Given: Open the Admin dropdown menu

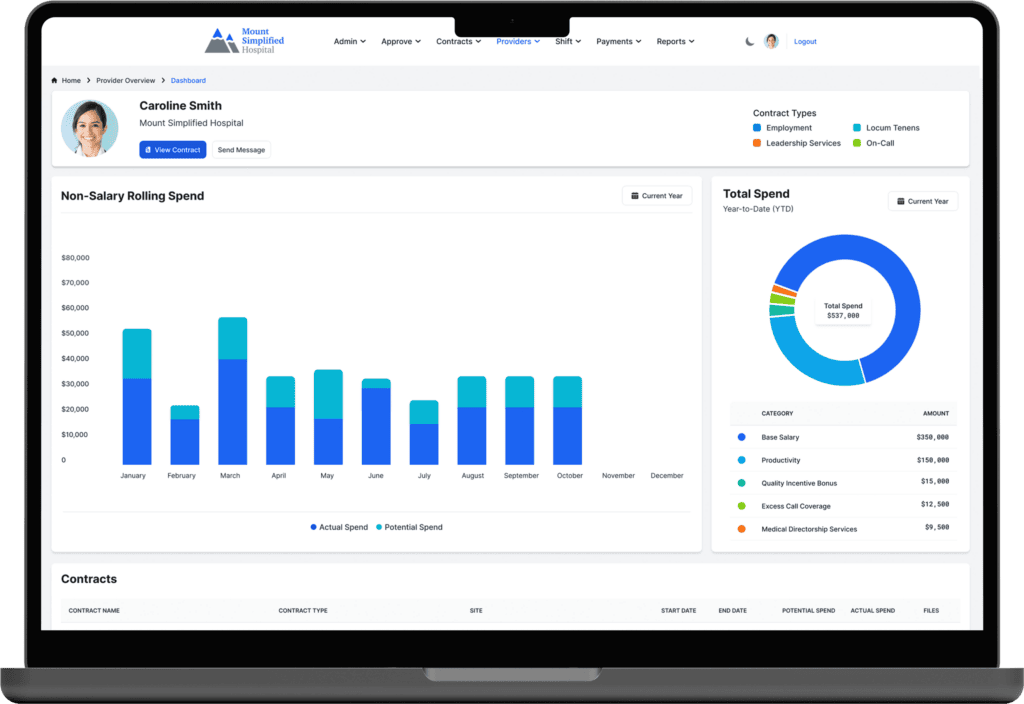Looking at the screenshot, I should coord(349,42).
